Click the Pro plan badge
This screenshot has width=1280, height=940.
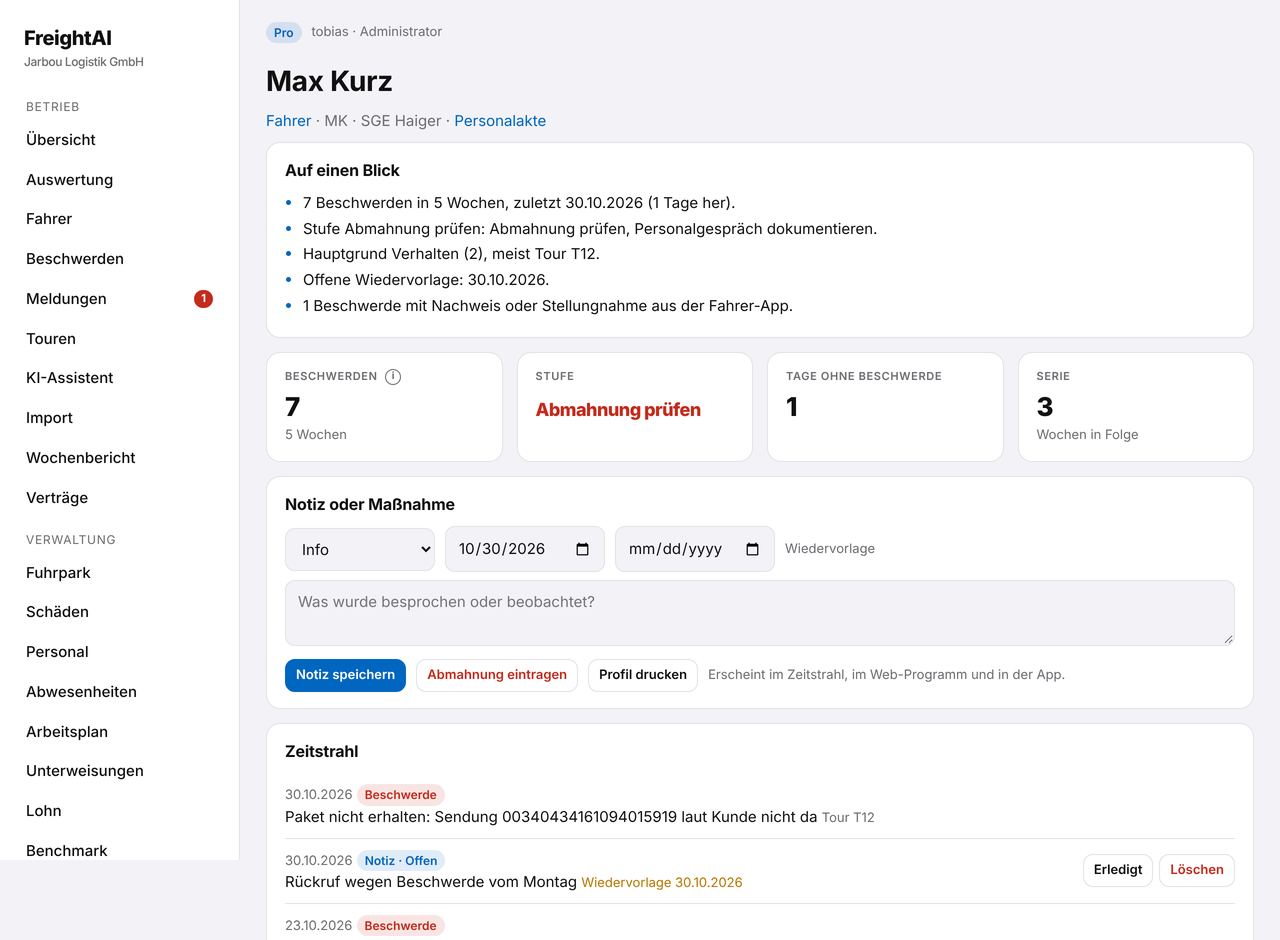click(284, 33)
